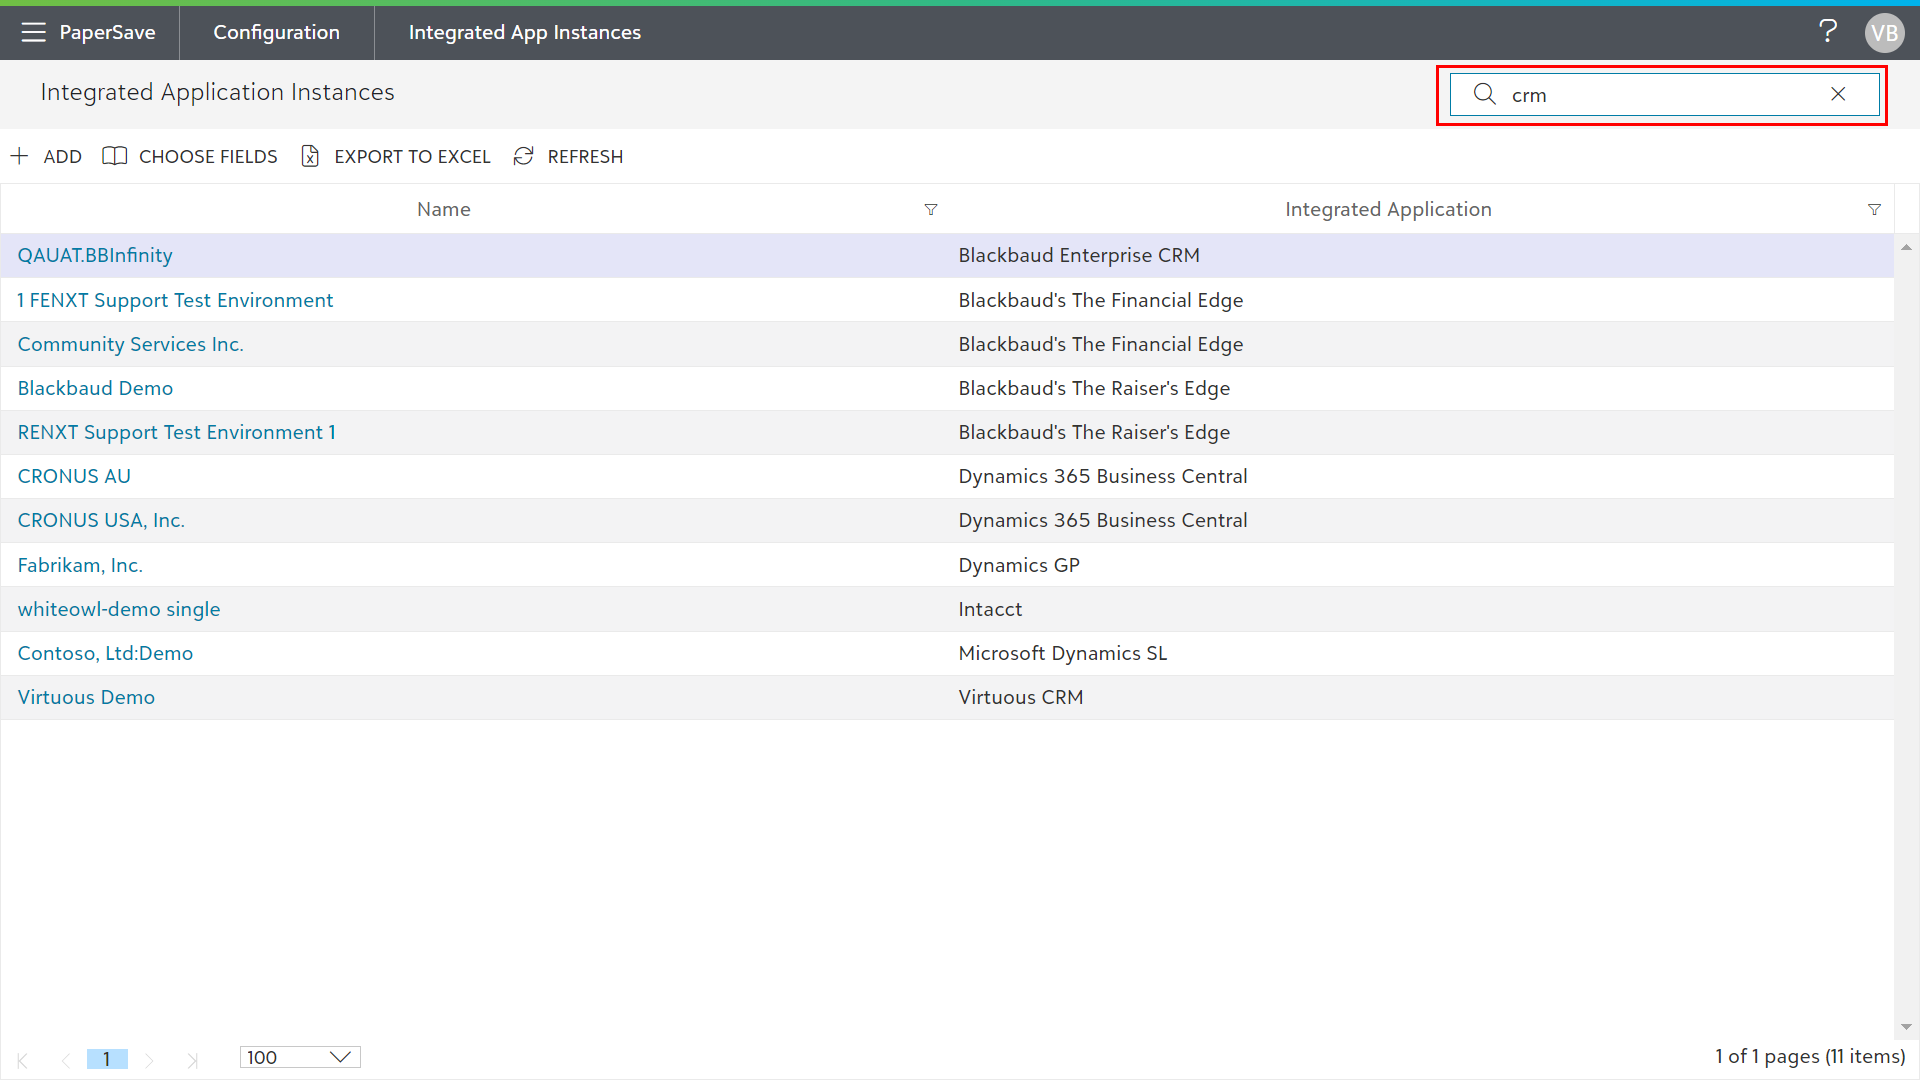Select the Integrated App Instances tab
1920x1080 pixels.
coord(524,32)
